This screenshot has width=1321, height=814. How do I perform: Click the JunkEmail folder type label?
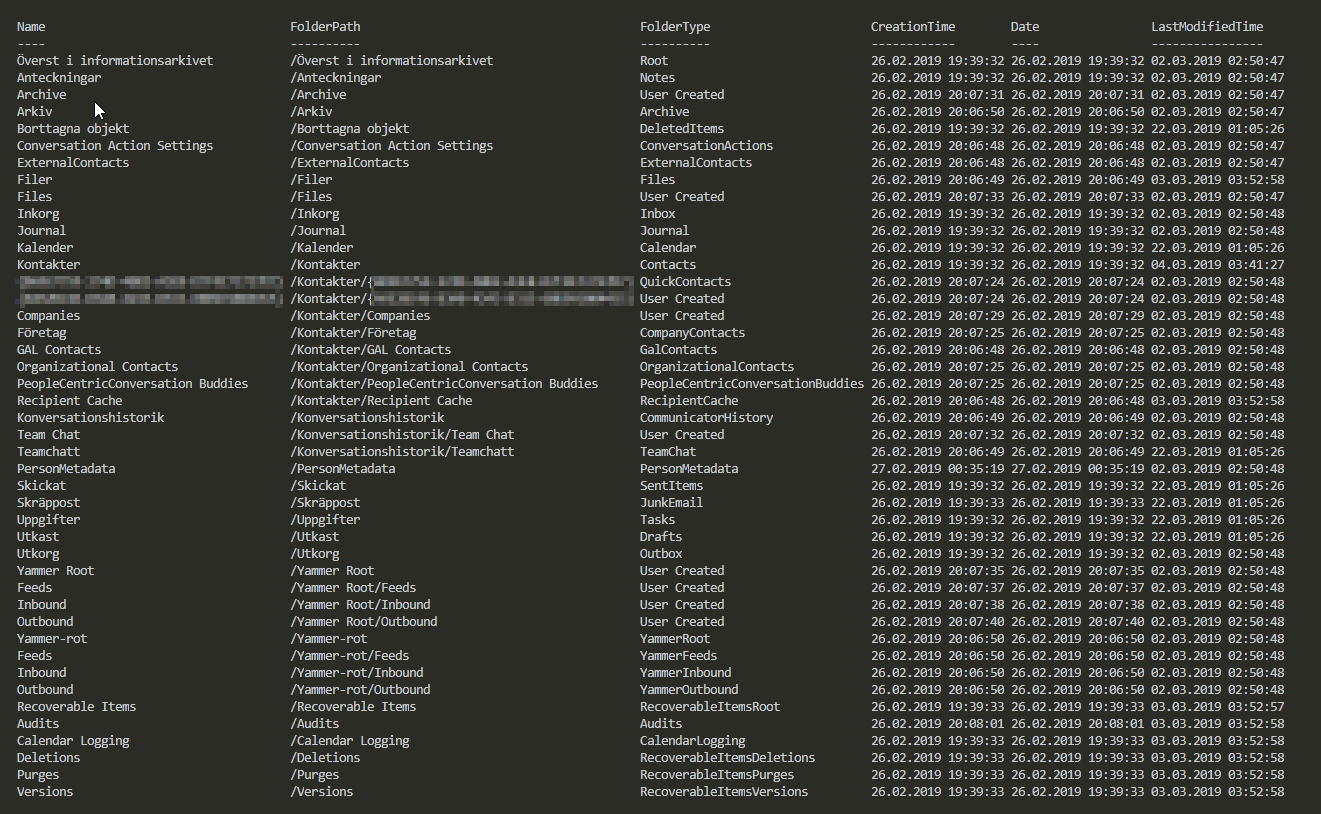pyautogui.click(x=673, y=502)
